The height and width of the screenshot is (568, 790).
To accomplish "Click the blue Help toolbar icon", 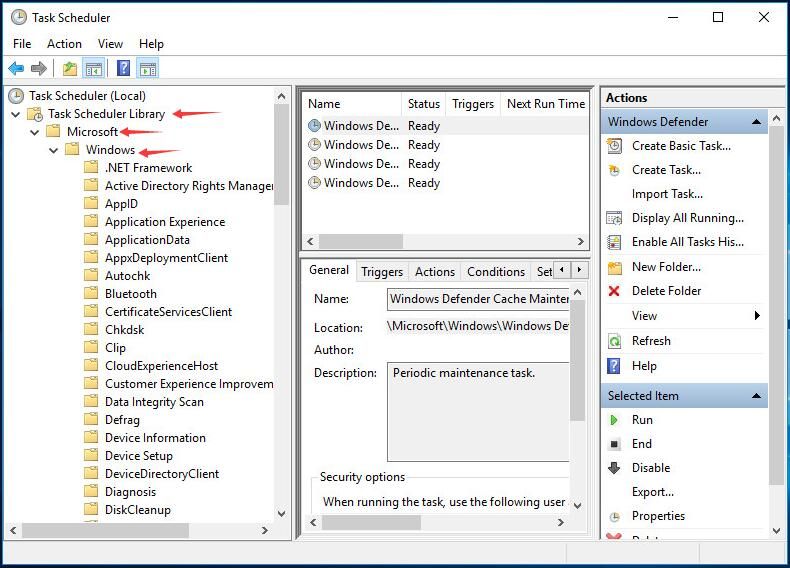I will [x=123, y=69].
